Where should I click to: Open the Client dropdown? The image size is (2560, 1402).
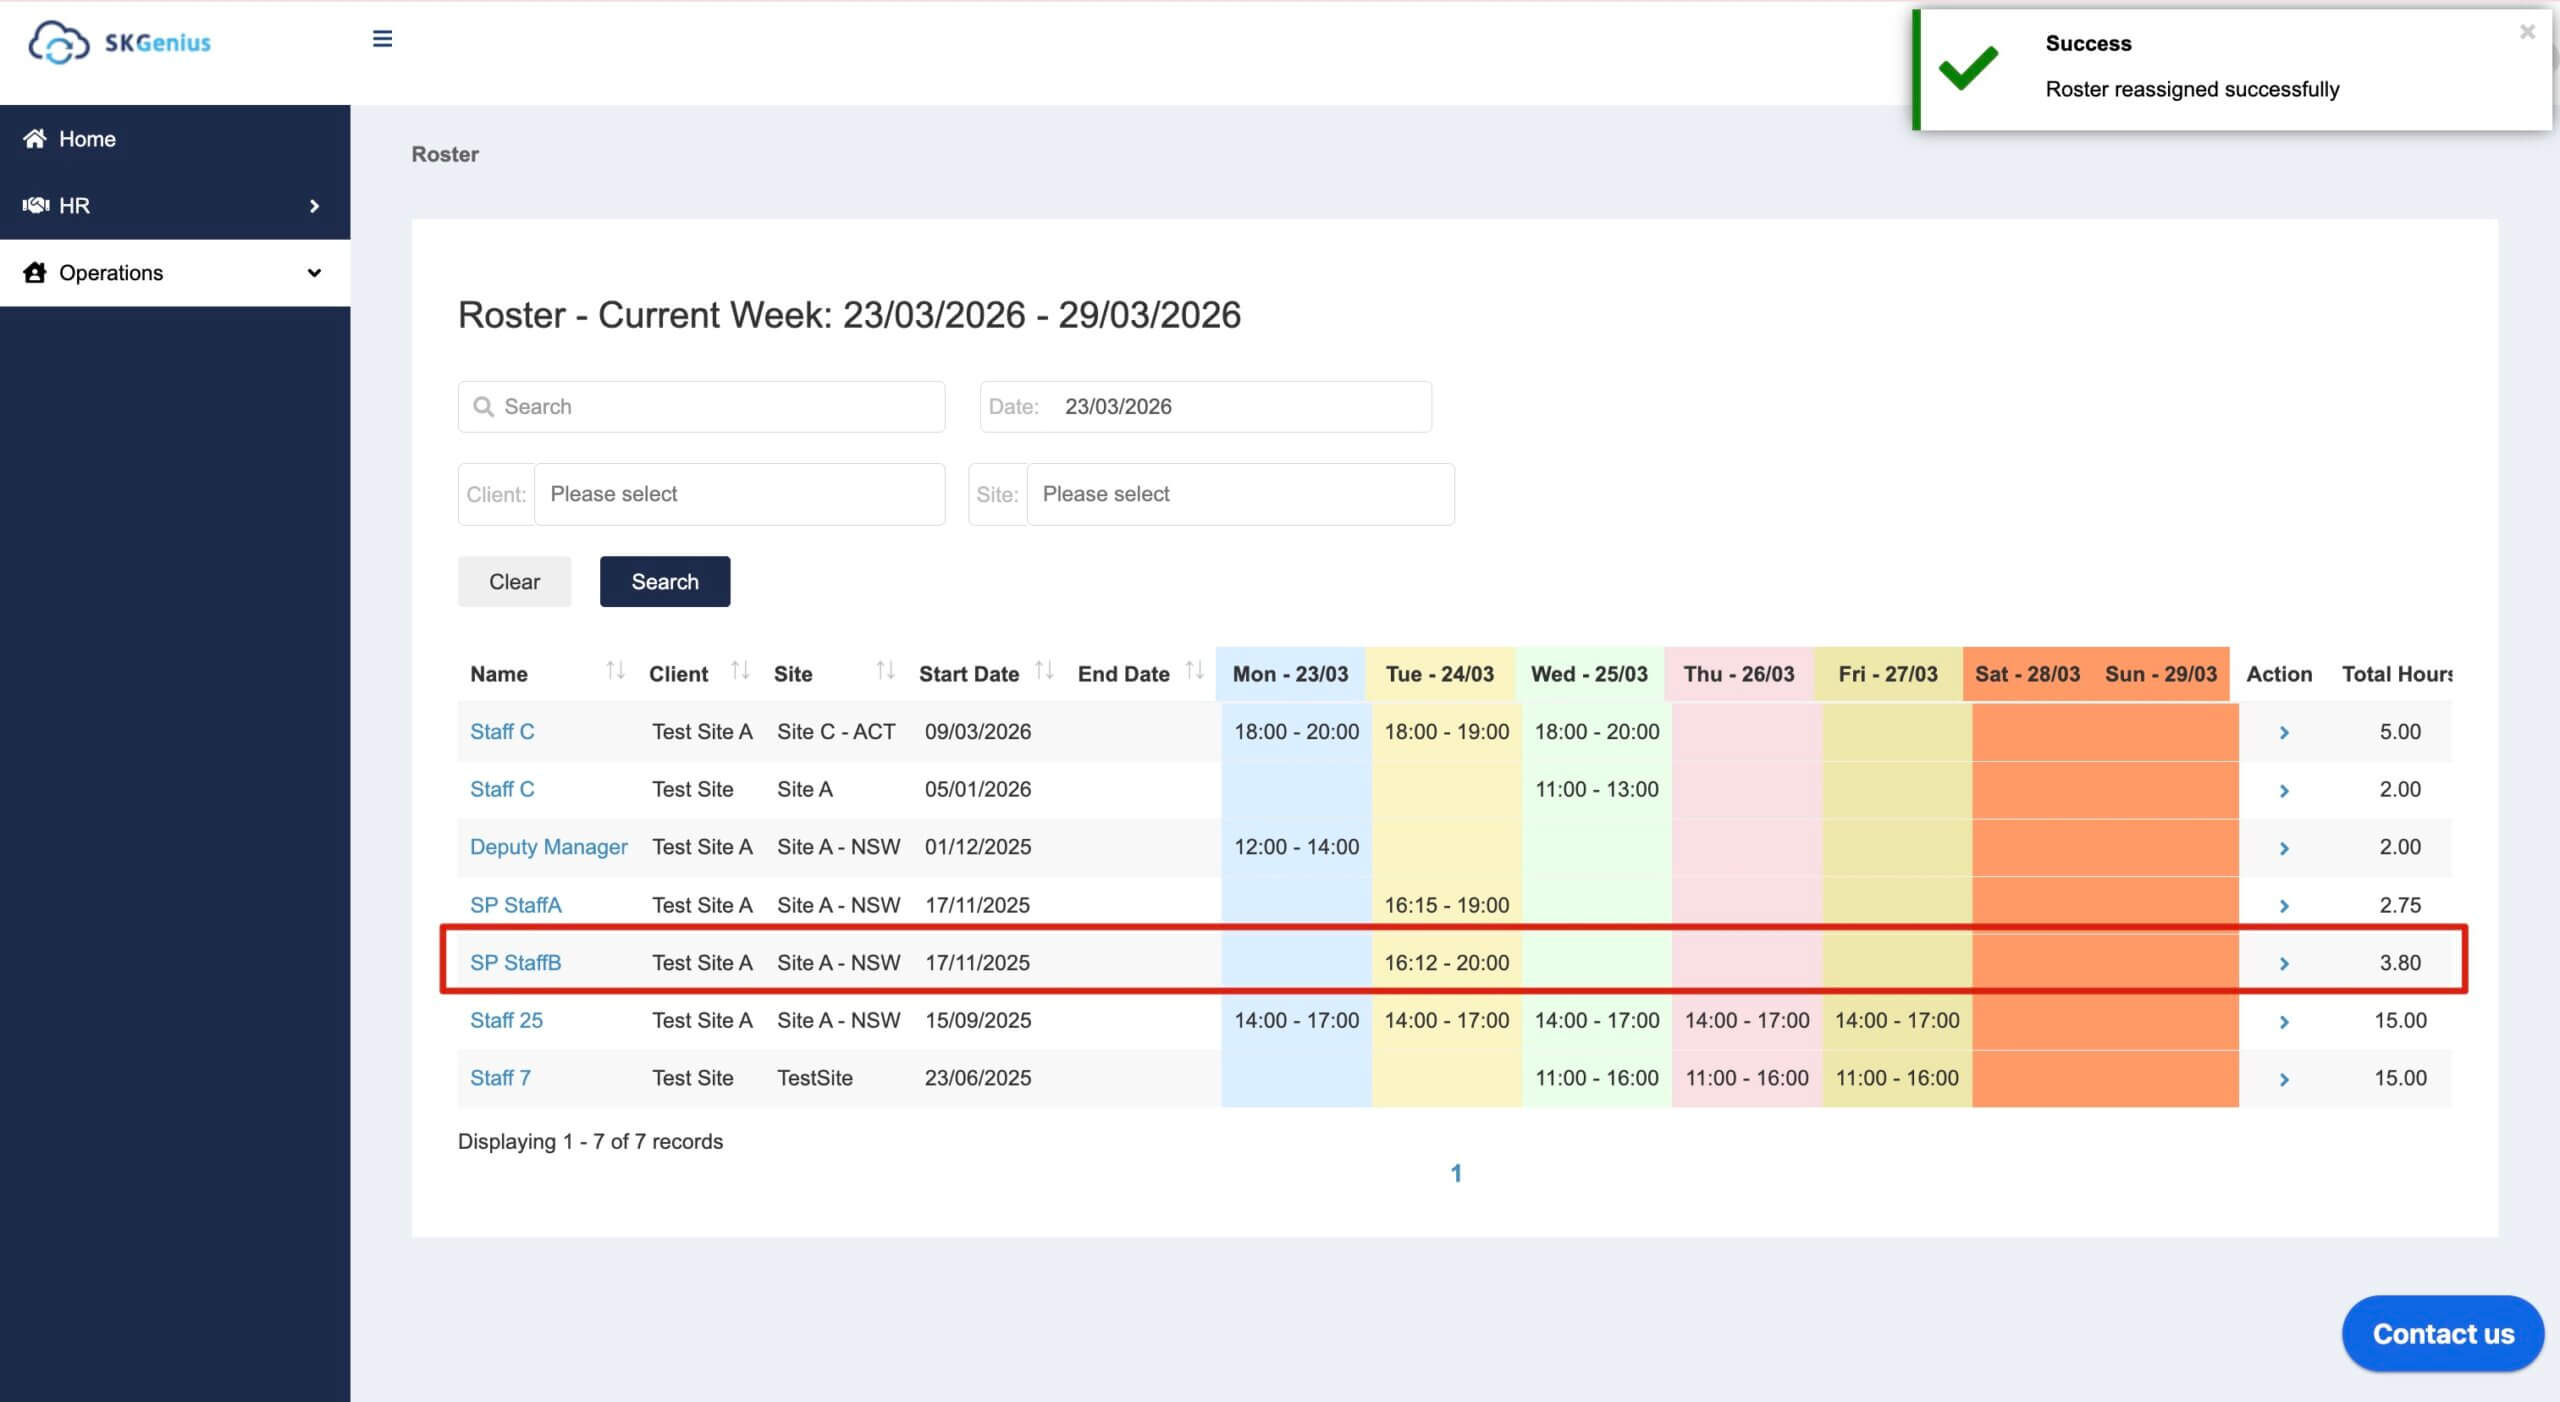739,494
